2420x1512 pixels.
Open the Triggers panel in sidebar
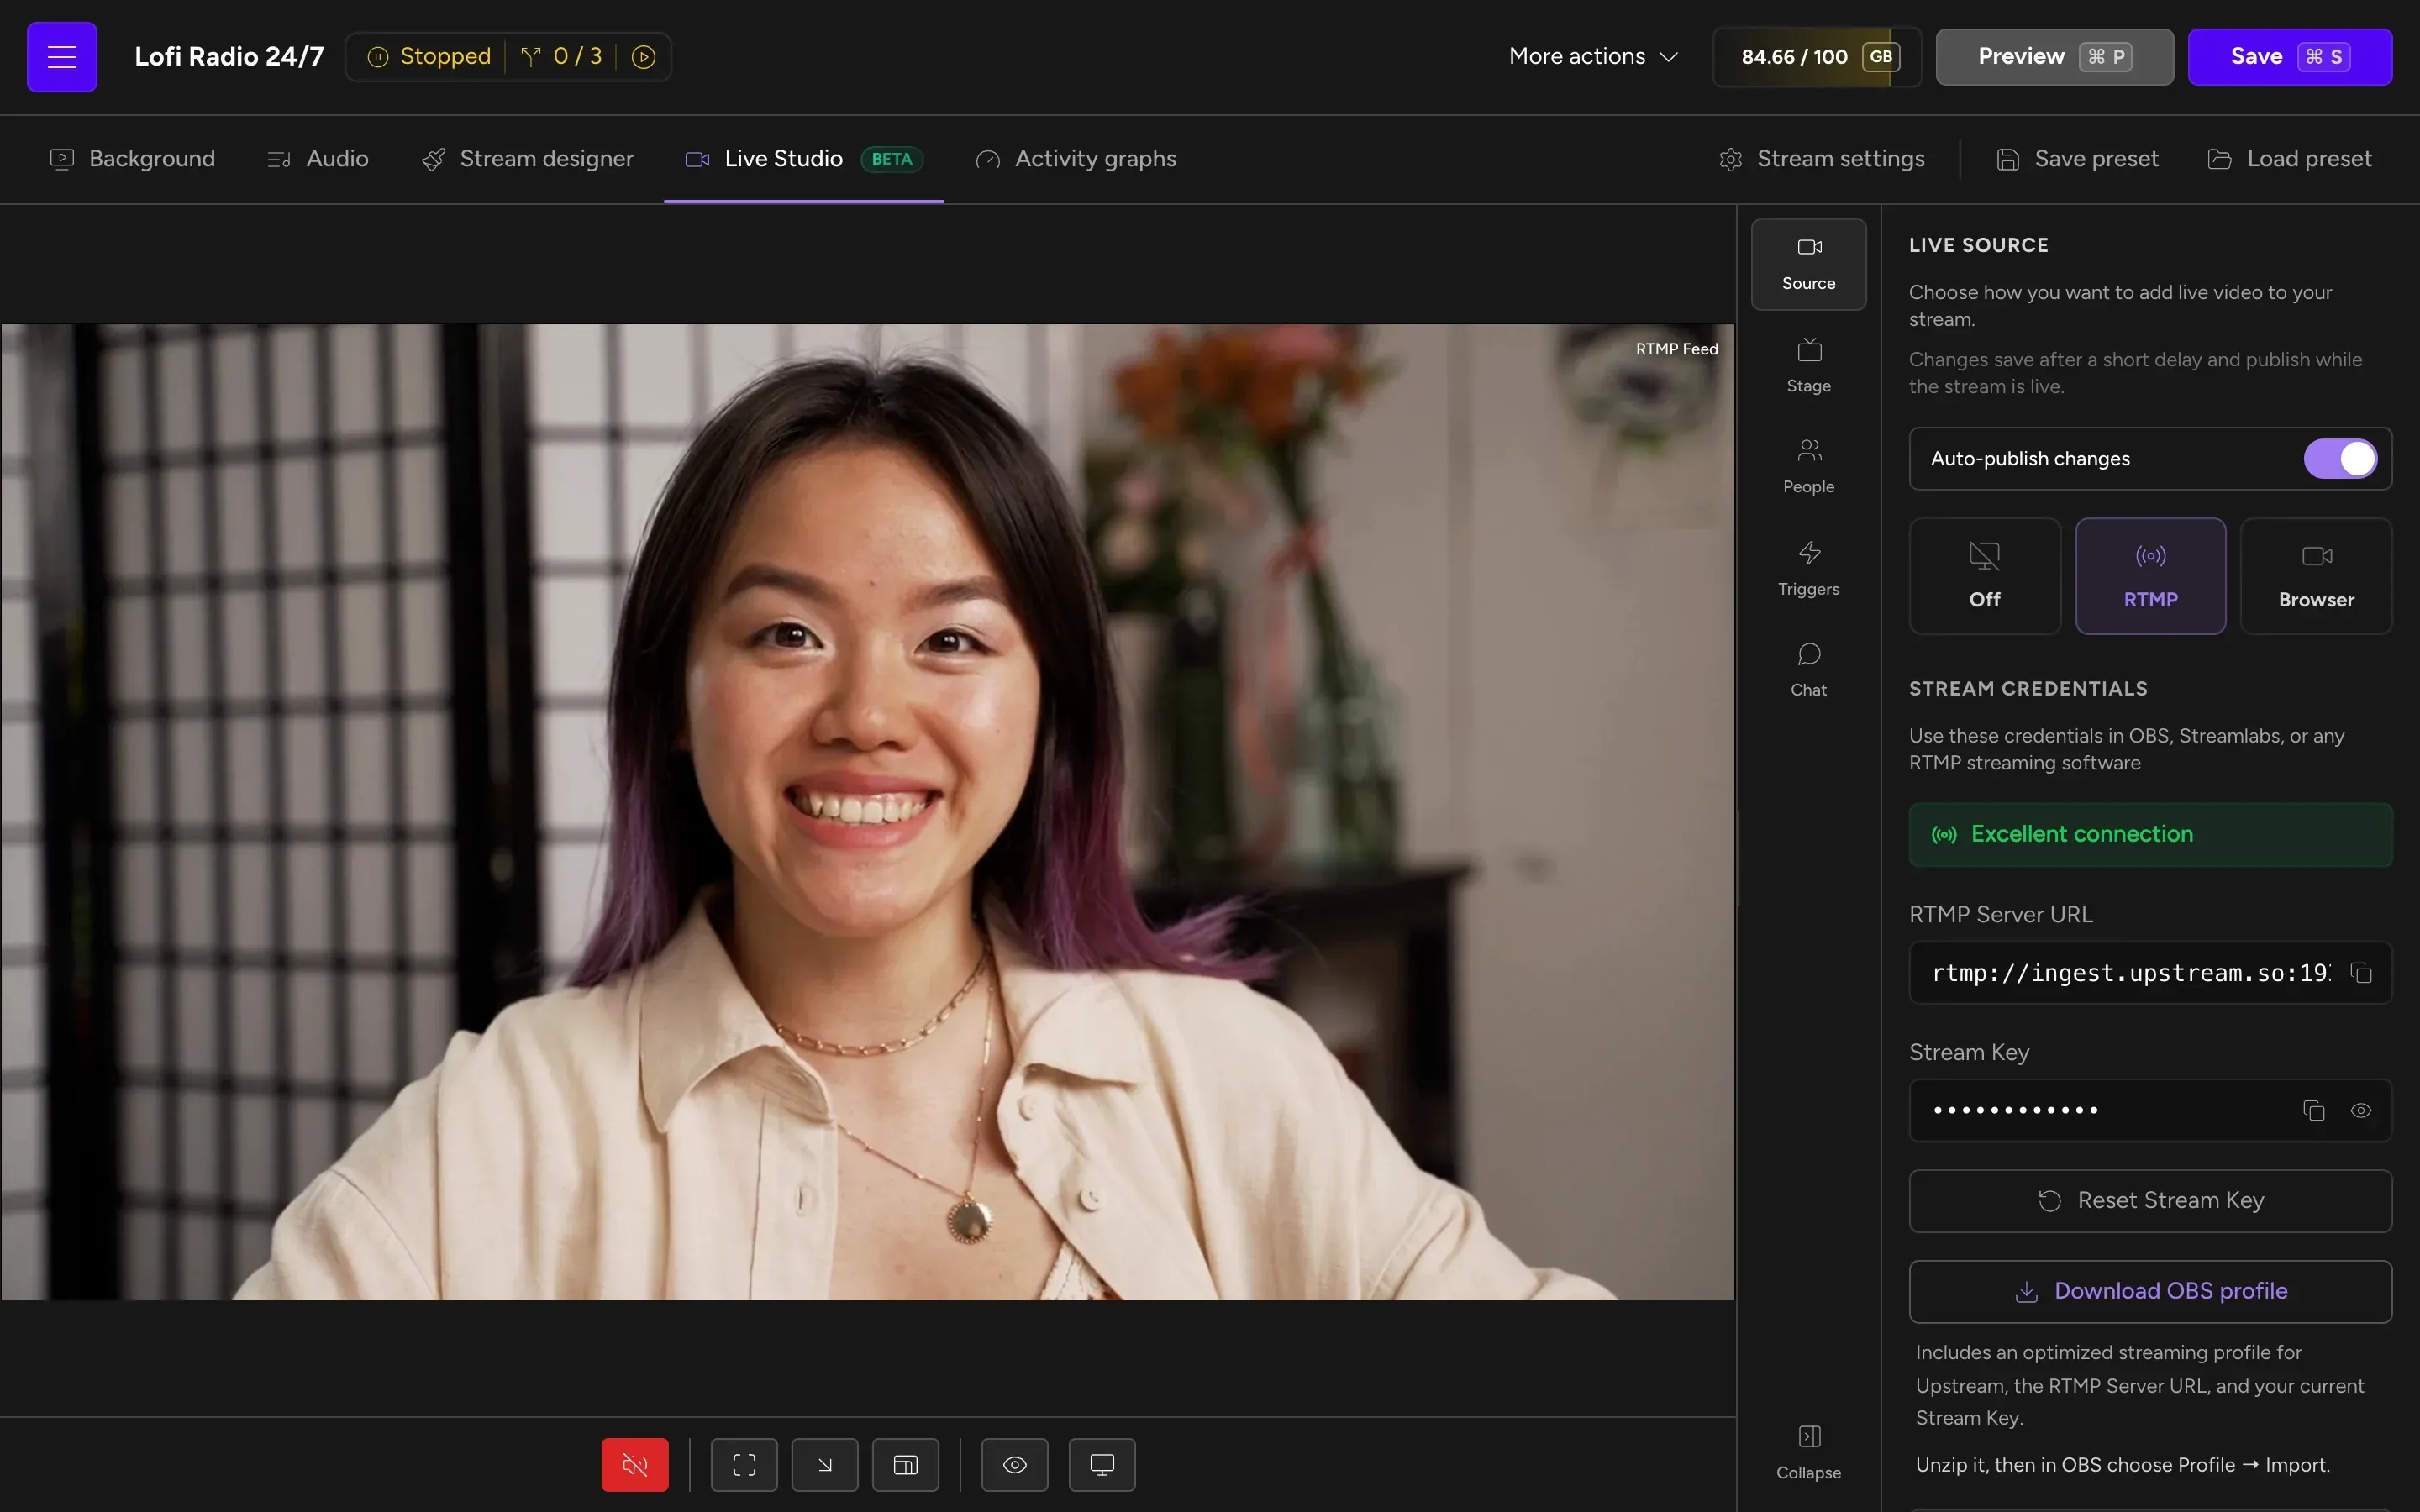pyautogui.click(x=1808, y=569)
